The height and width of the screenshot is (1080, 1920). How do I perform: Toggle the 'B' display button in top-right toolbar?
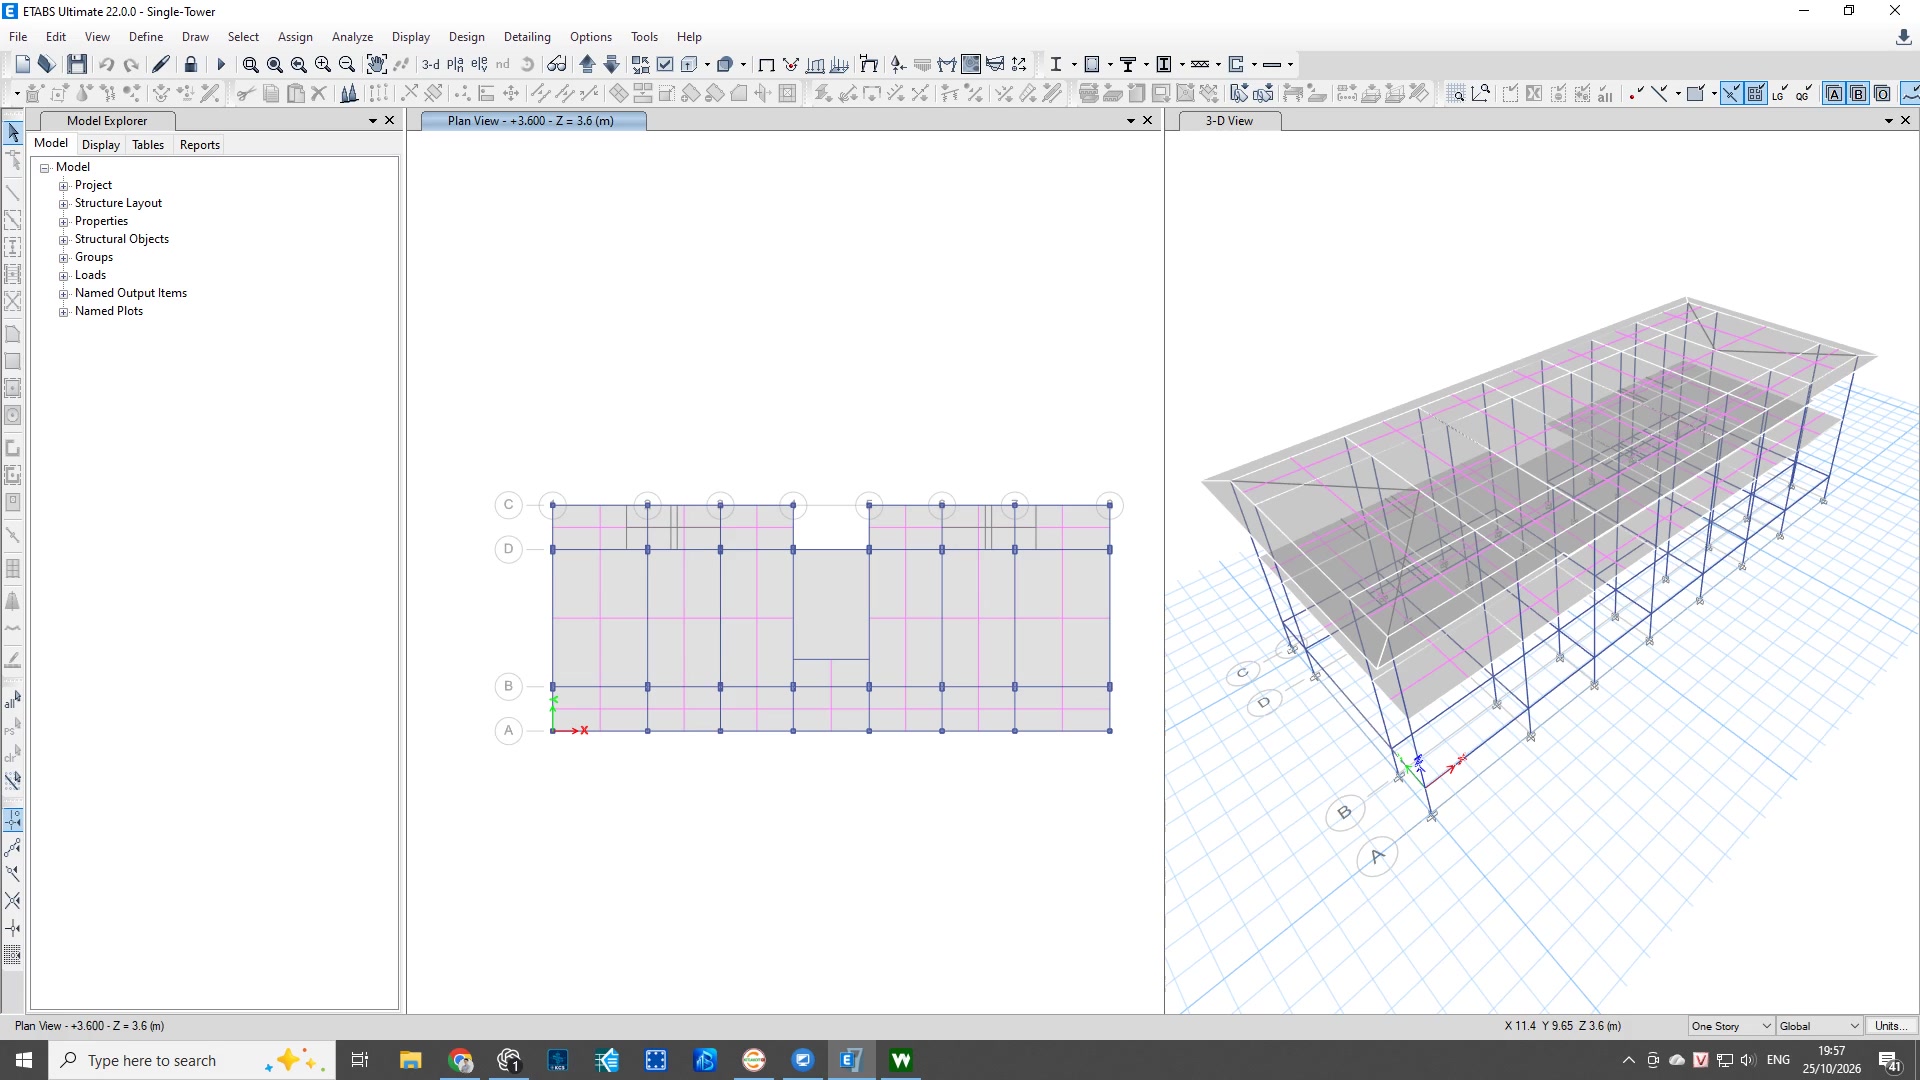point(1858,93)
